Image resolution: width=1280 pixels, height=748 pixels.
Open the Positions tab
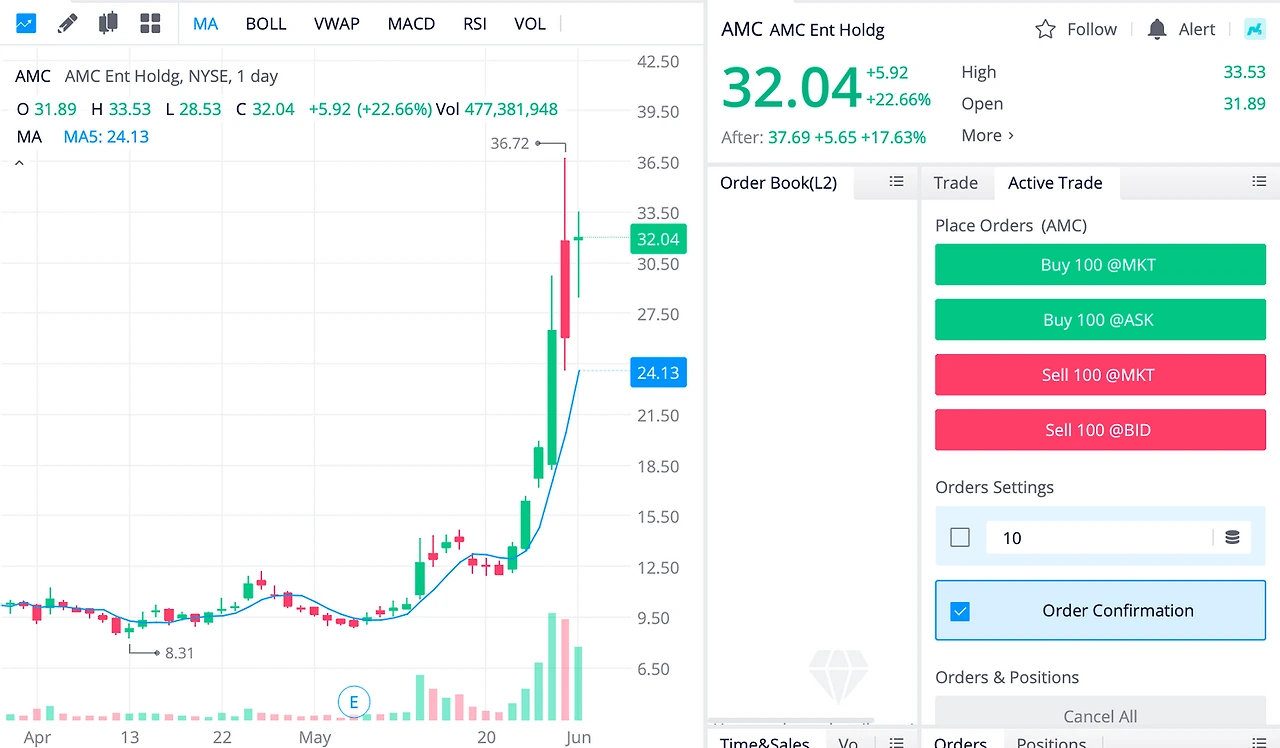(1051, 742)
